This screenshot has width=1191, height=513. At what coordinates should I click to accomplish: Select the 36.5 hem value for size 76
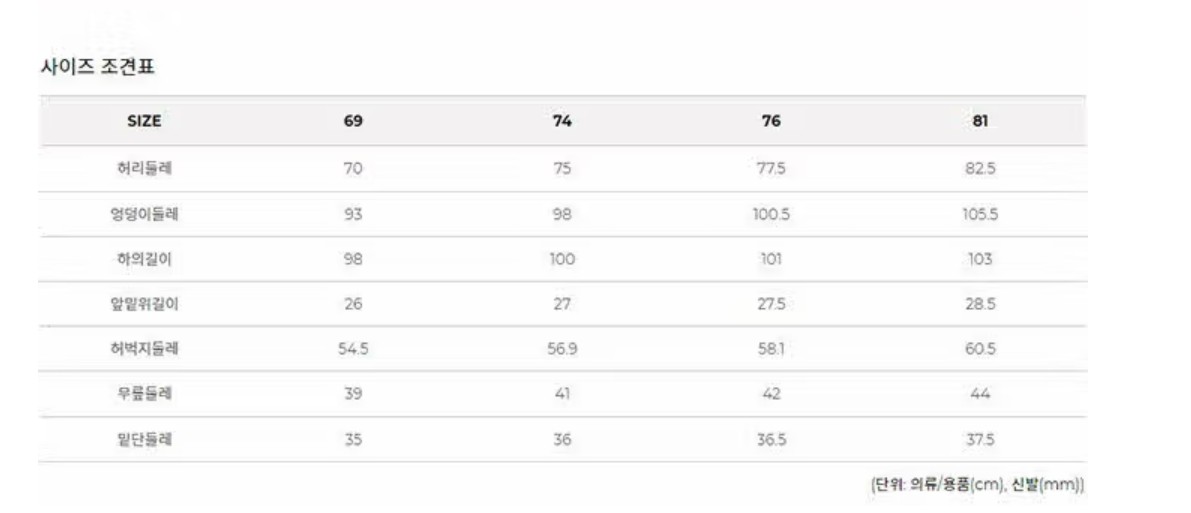coord(771,439)
